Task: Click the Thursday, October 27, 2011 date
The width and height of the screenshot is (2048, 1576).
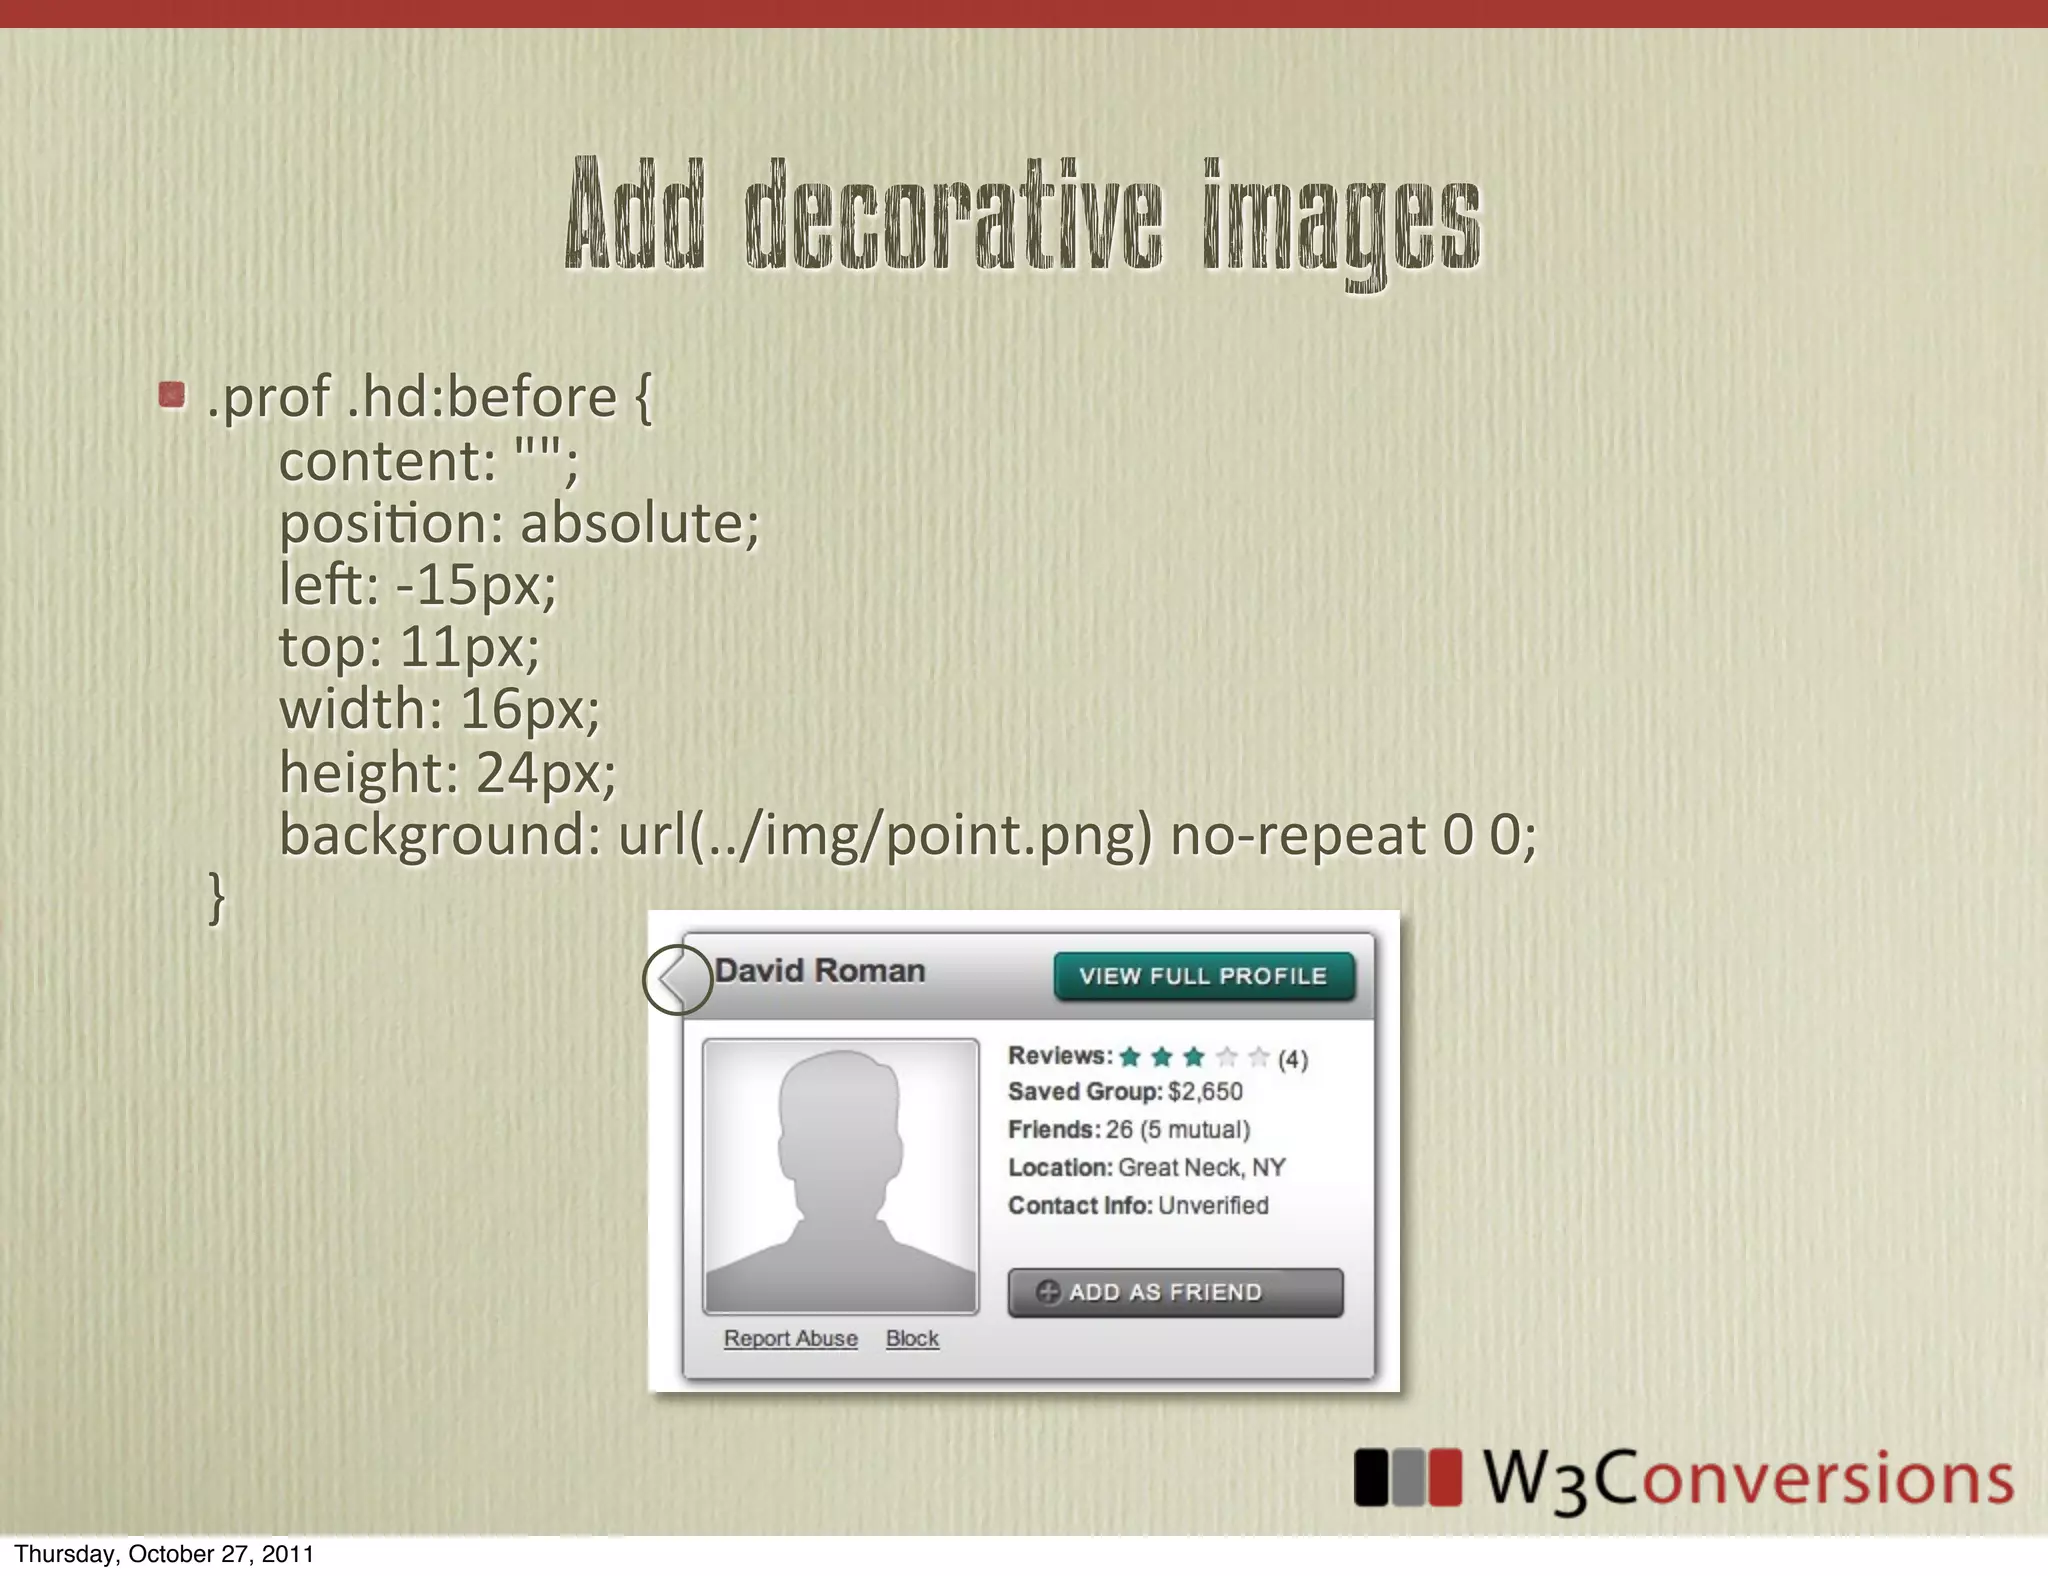Action: [164, 1554]
